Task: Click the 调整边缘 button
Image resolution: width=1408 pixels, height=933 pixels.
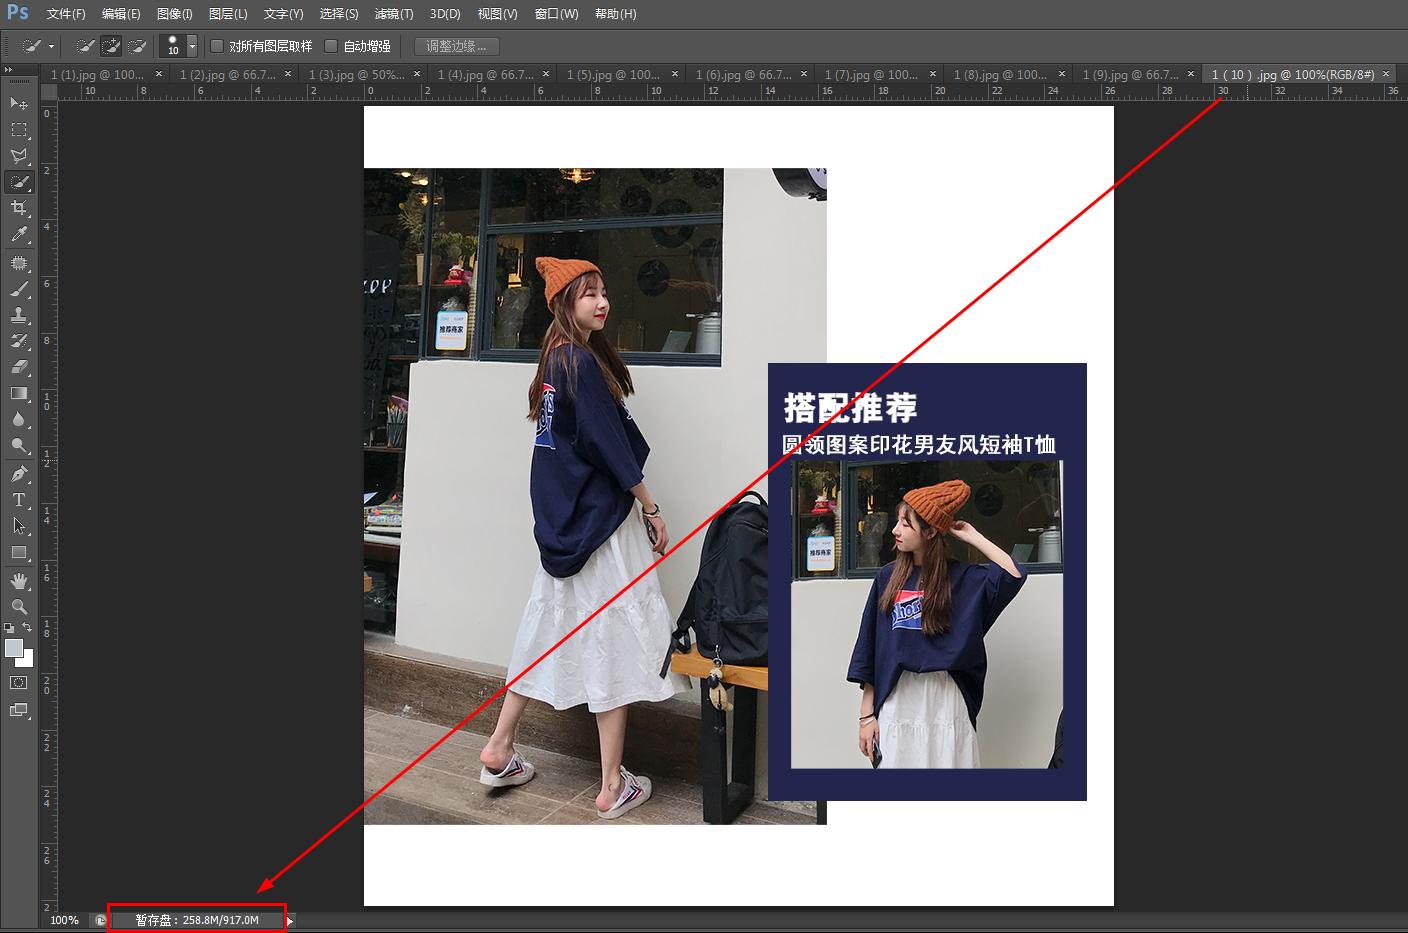Action: pos(456,45)
